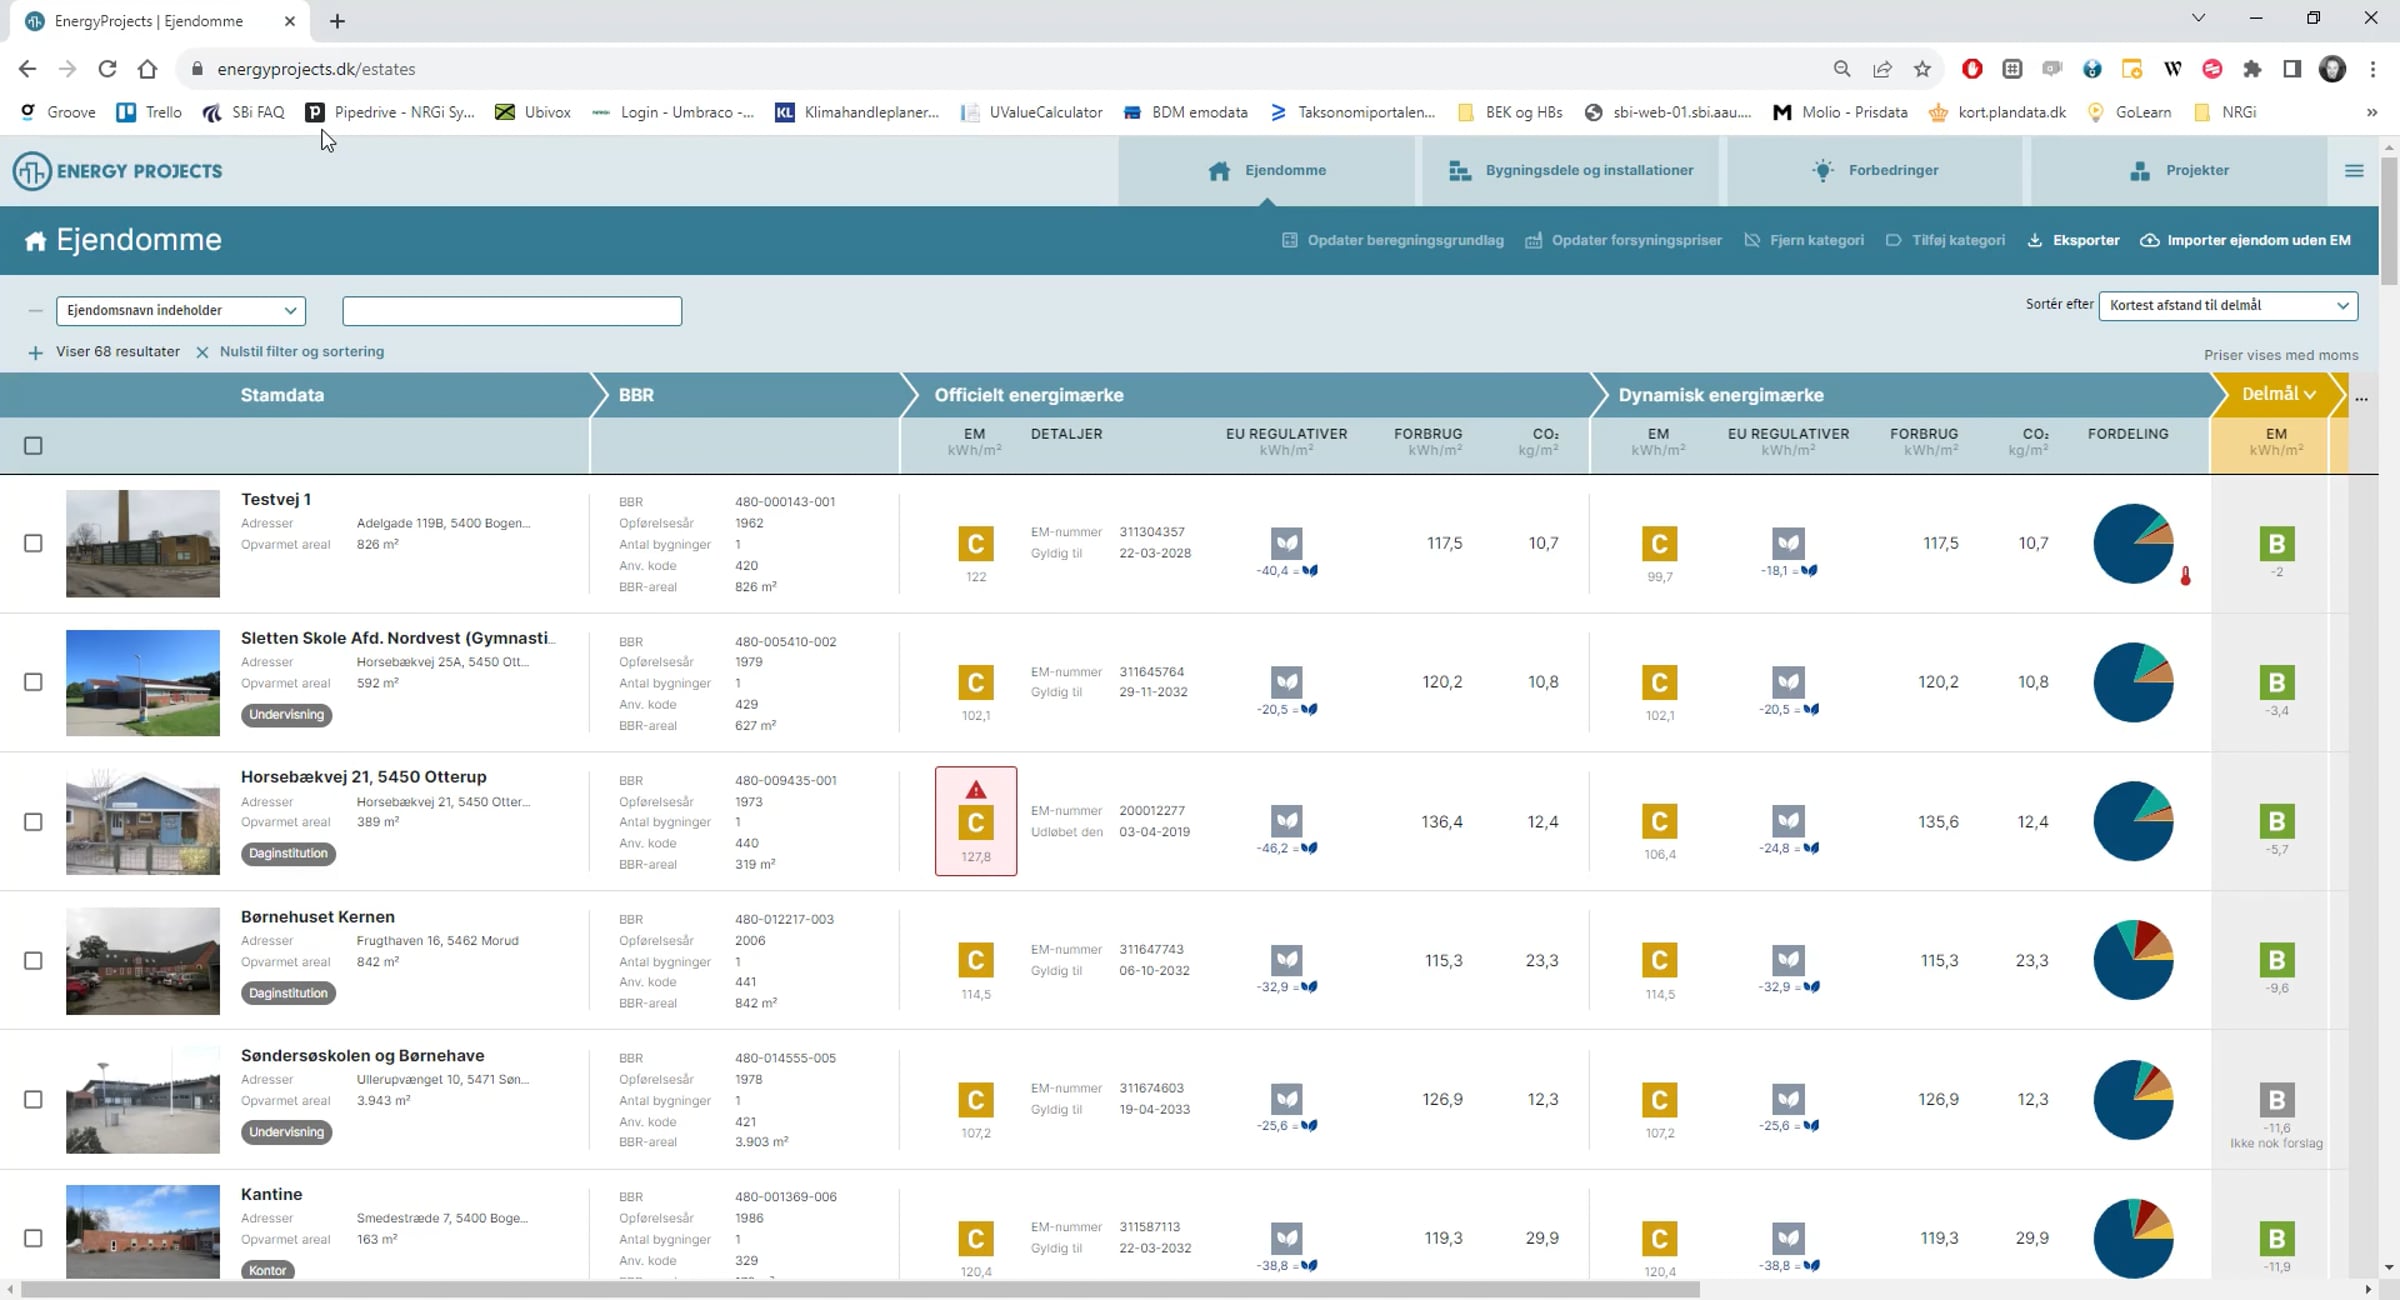The height and width of the screenshot is (1300, 2400).
Task: Click the Eksporter download icon
Action: coord(2034,241)
